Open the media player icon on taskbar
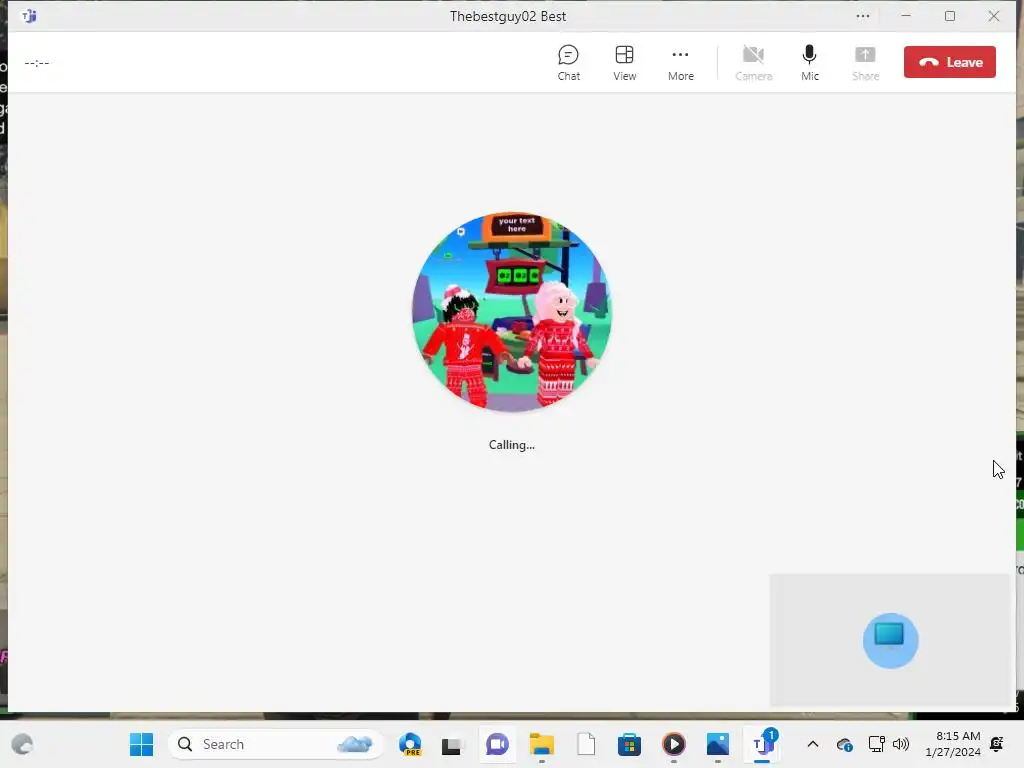The width and height of the screenshot is (1024, 768). [x=673, y=744]
